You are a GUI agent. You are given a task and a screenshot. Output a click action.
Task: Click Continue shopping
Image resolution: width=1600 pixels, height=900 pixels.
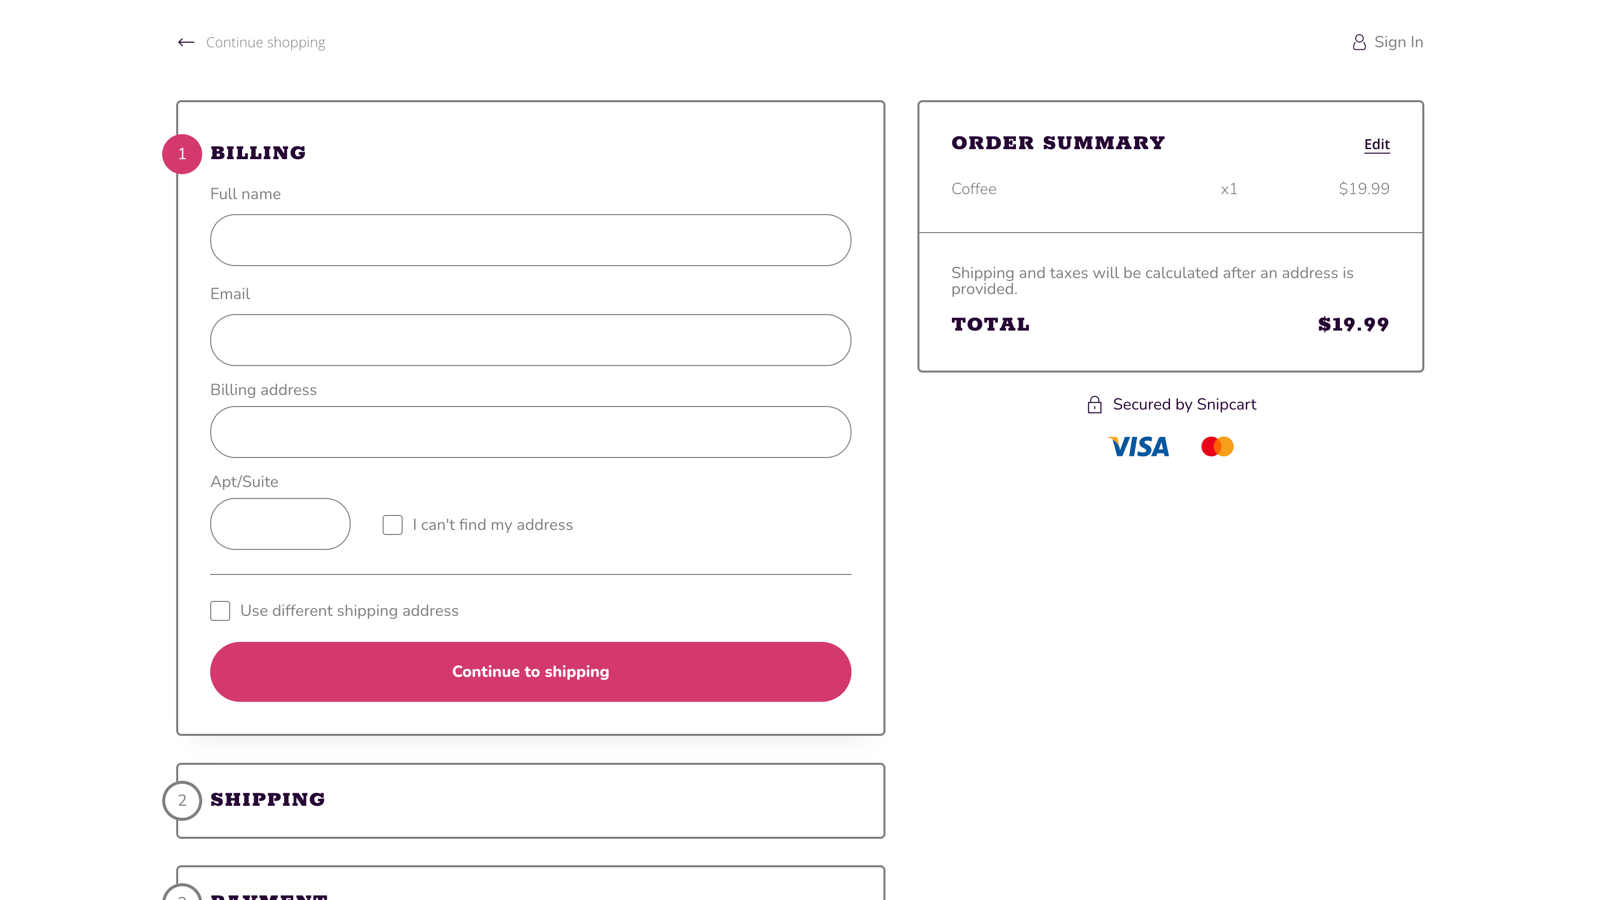point(264,42)
